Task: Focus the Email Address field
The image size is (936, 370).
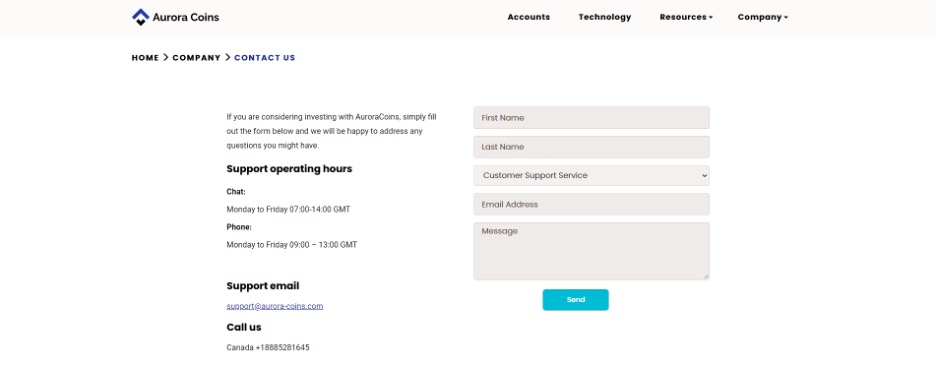Action: click(592, 204)
